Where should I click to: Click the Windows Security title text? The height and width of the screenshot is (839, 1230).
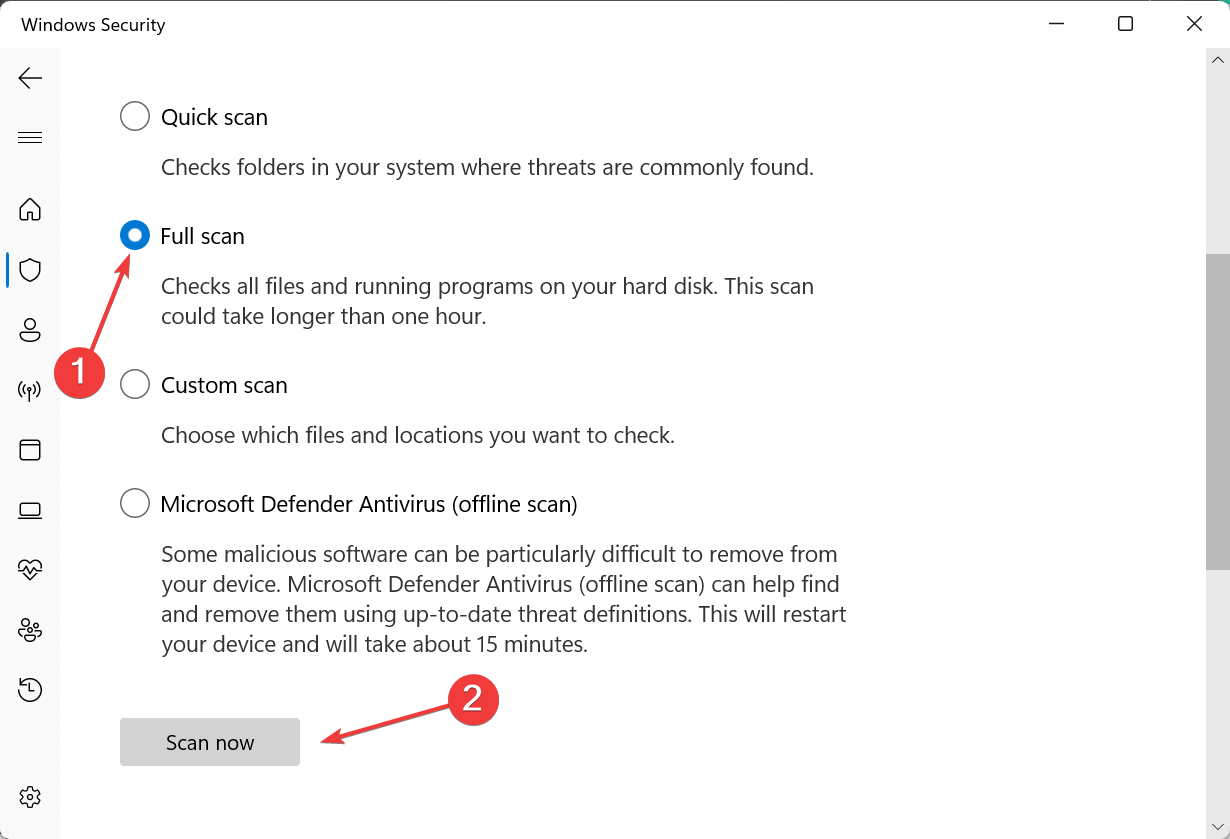point(93,25)
